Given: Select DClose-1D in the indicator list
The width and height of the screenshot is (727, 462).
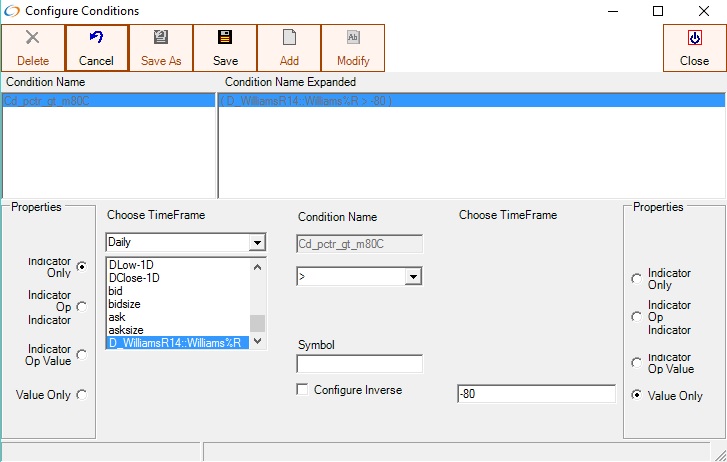Looking at the screenshot, I should [134, 278].
